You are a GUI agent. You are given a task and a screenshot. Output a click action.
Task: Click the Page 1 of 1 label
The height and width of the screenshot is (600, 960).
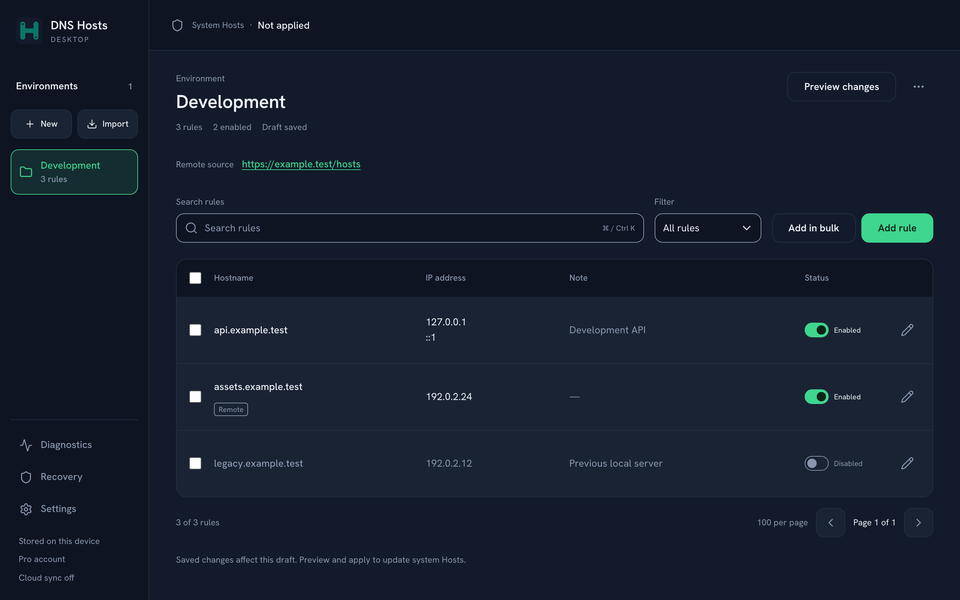[874, 523]
